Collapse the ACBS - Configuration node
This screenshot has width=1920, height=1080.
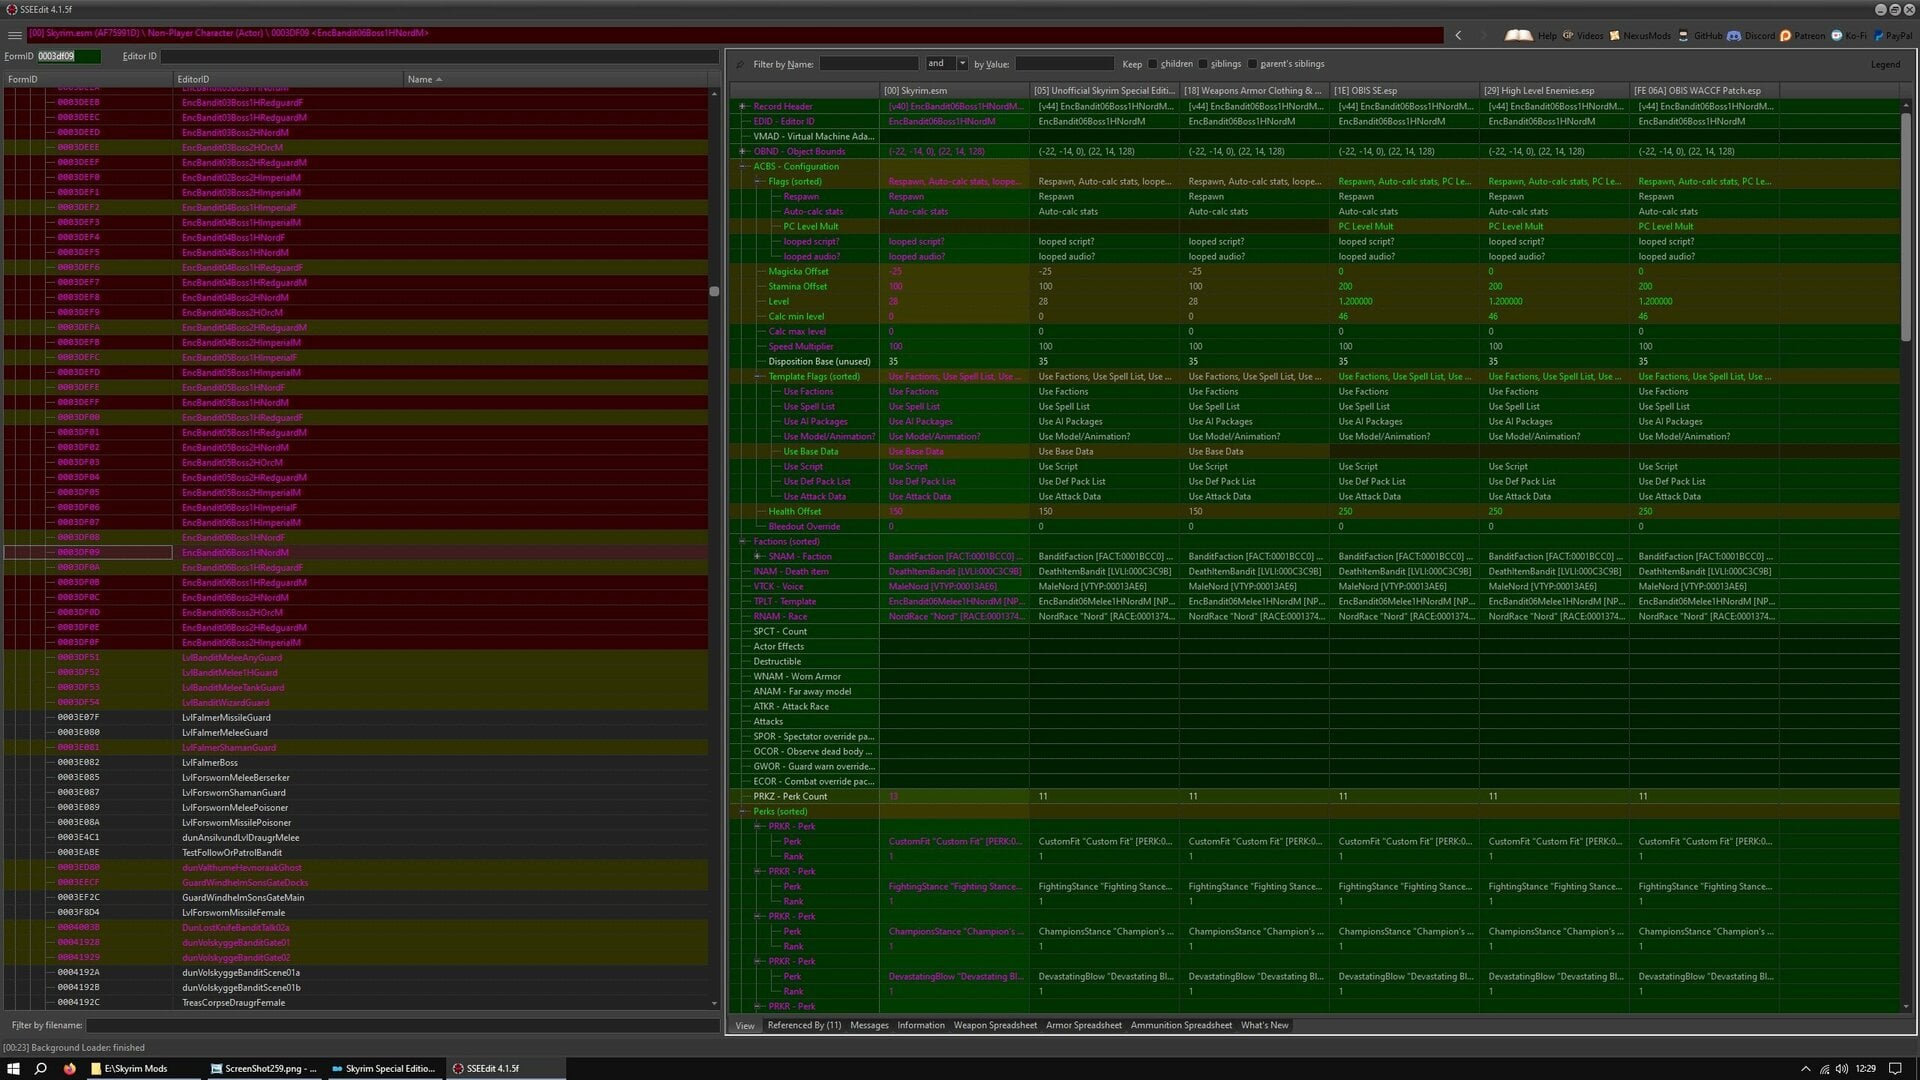click(743, 167)
